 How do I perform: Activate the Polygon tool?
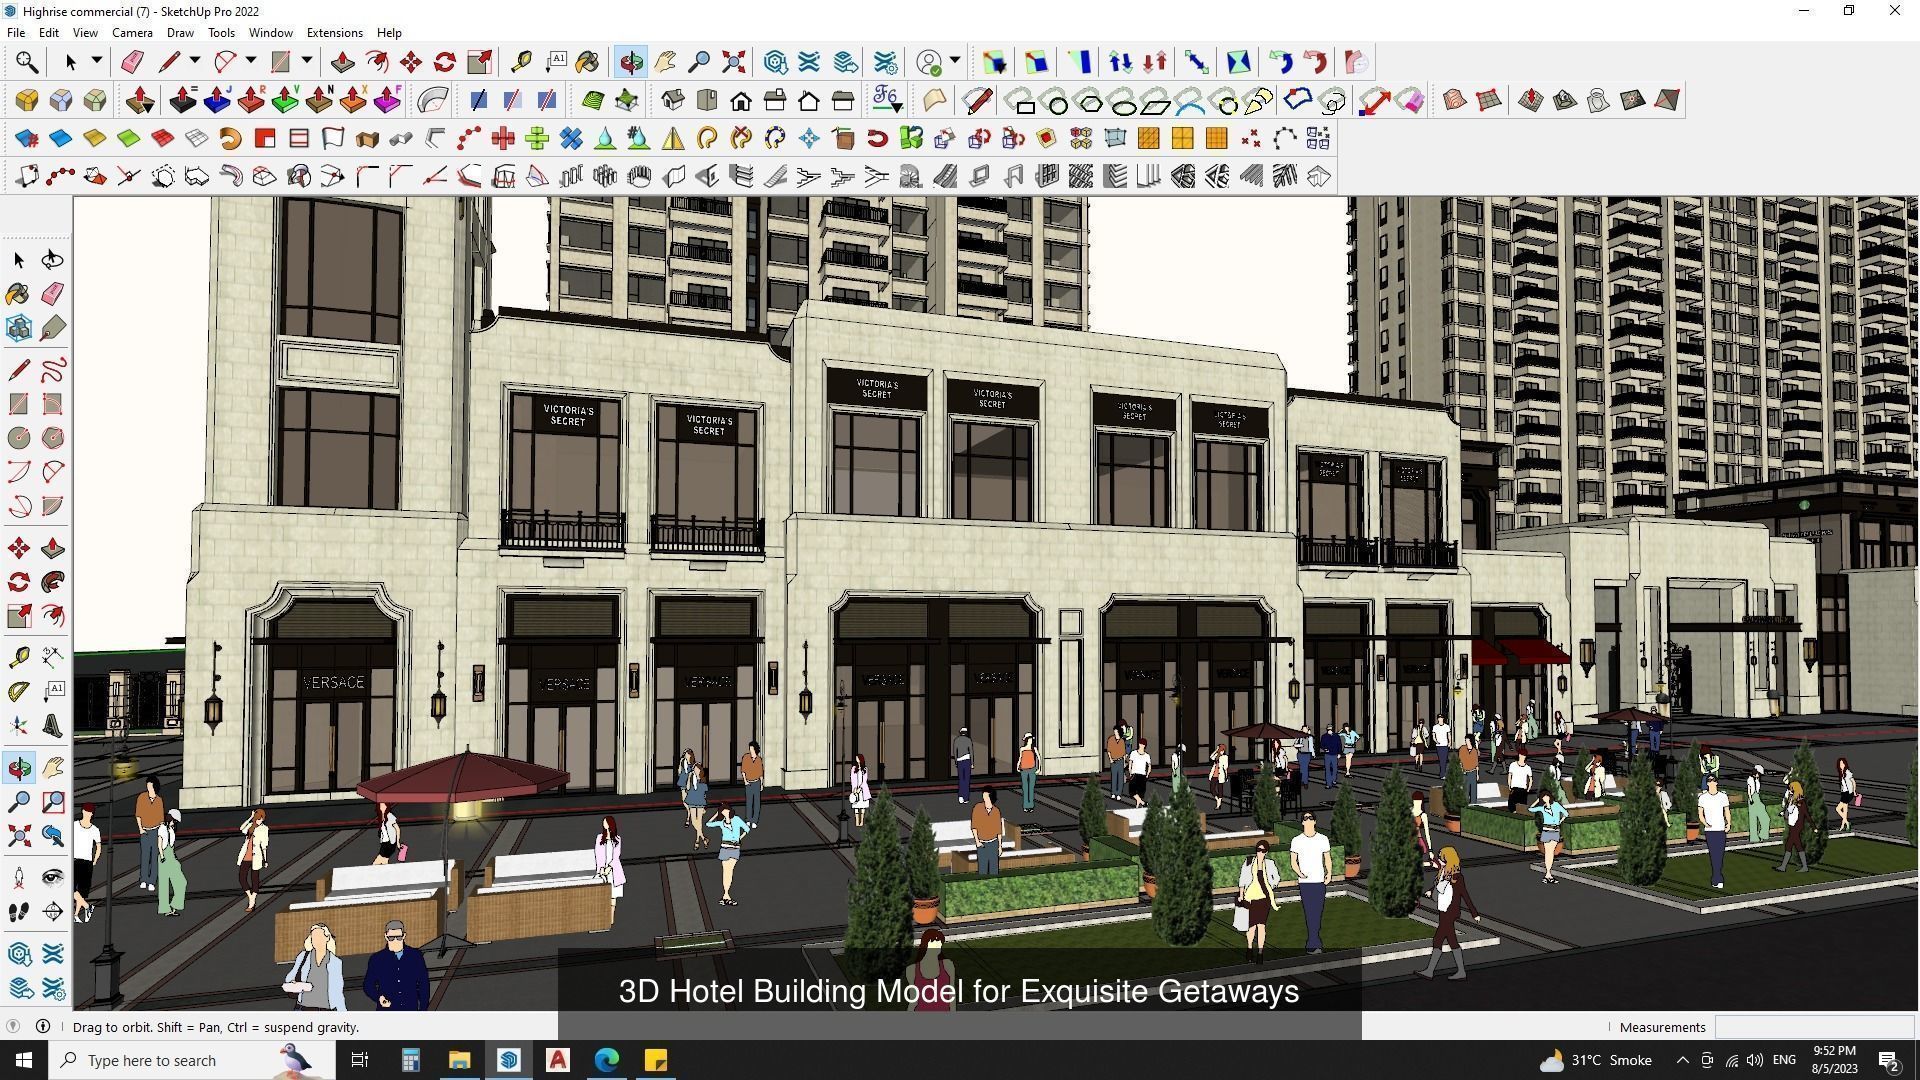point(52,438)
